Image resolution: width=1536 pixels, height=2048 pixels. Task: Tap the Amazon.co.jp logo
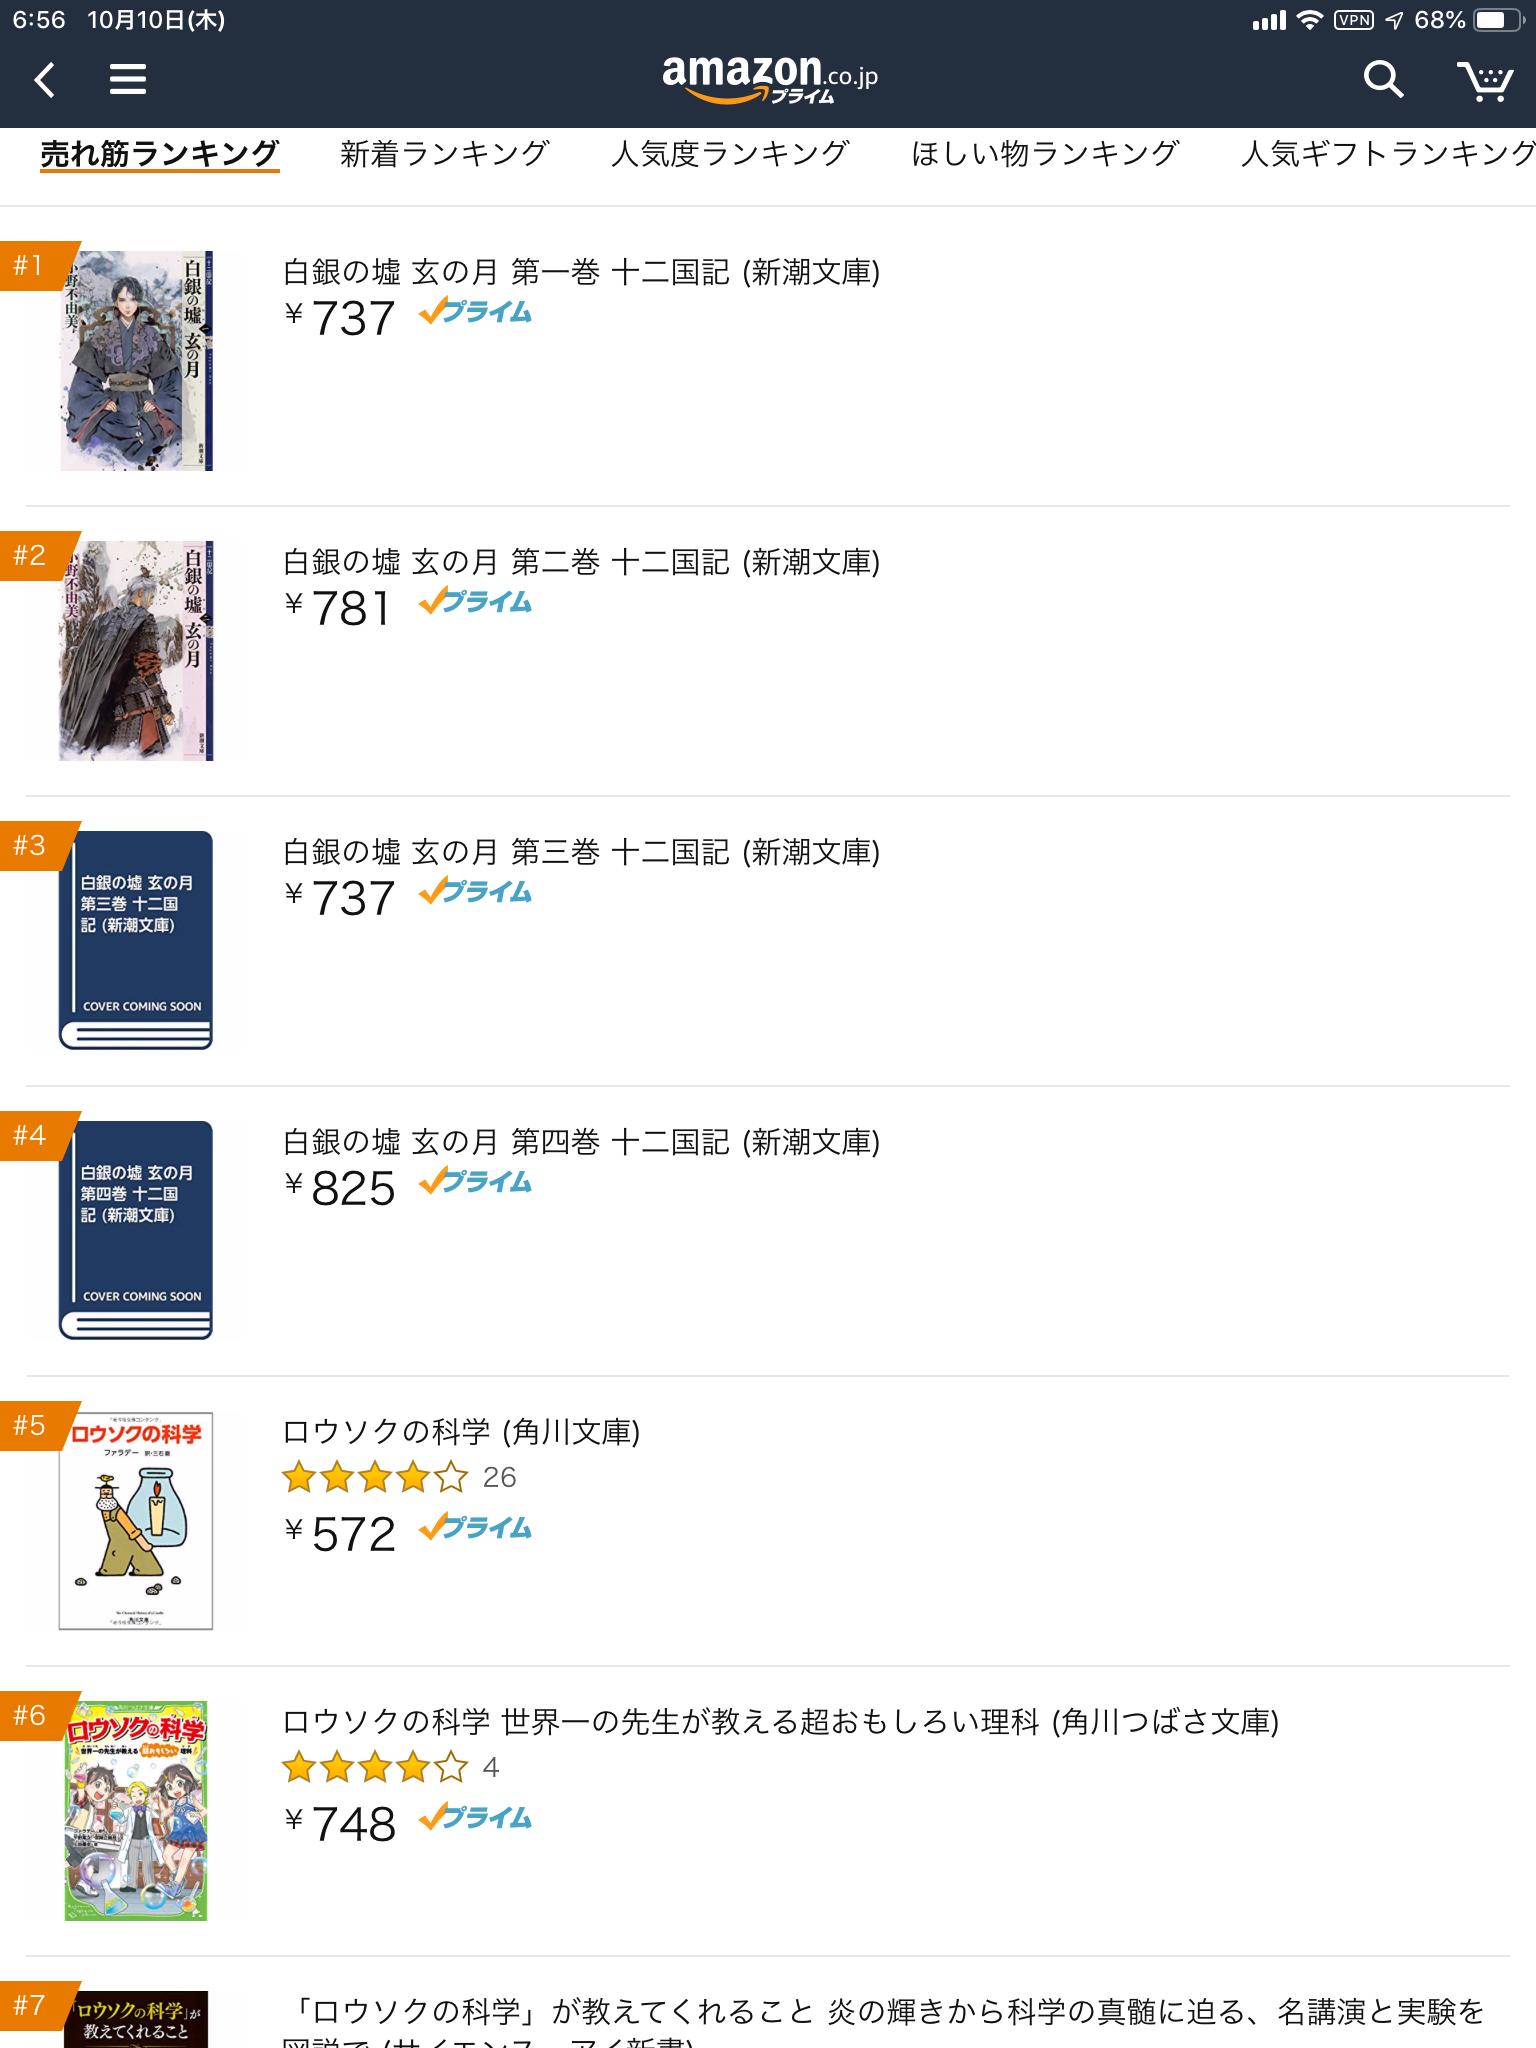pyautogui.click(x=770, y=78)
